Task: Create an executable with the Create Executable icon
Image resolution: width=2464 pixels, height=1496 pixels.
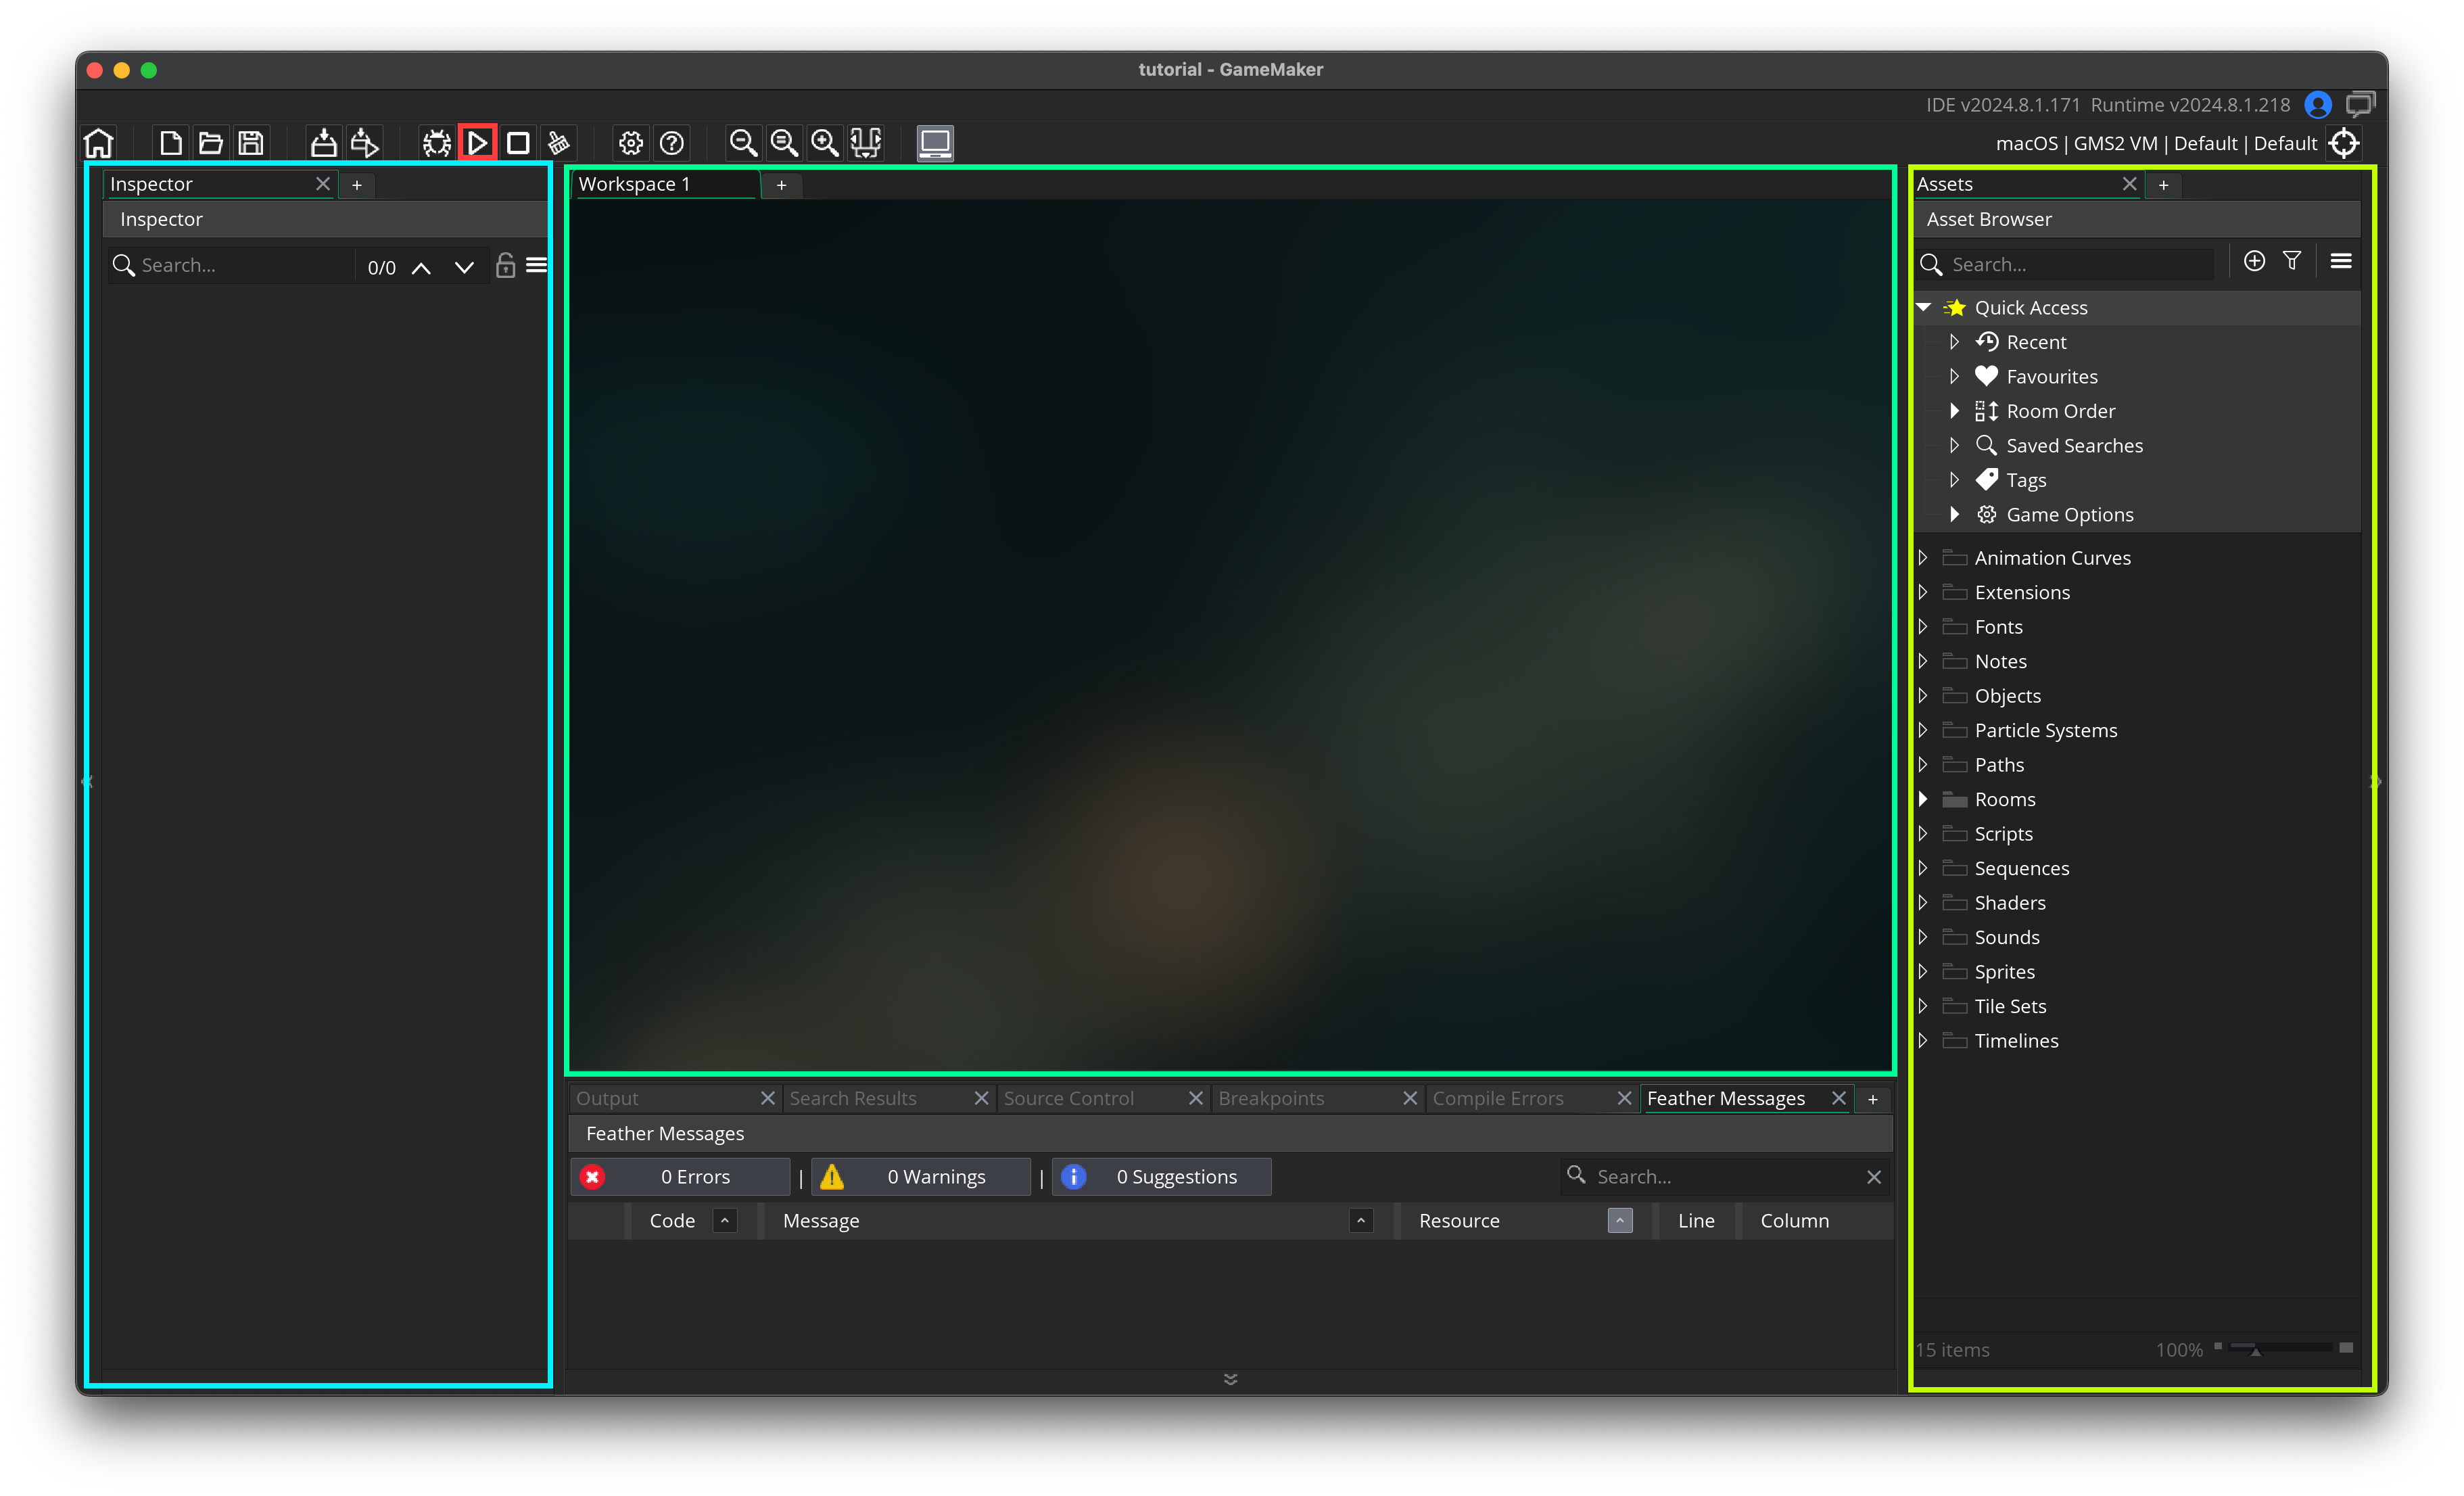Action: pyautogui.click(x=323, y=143)
